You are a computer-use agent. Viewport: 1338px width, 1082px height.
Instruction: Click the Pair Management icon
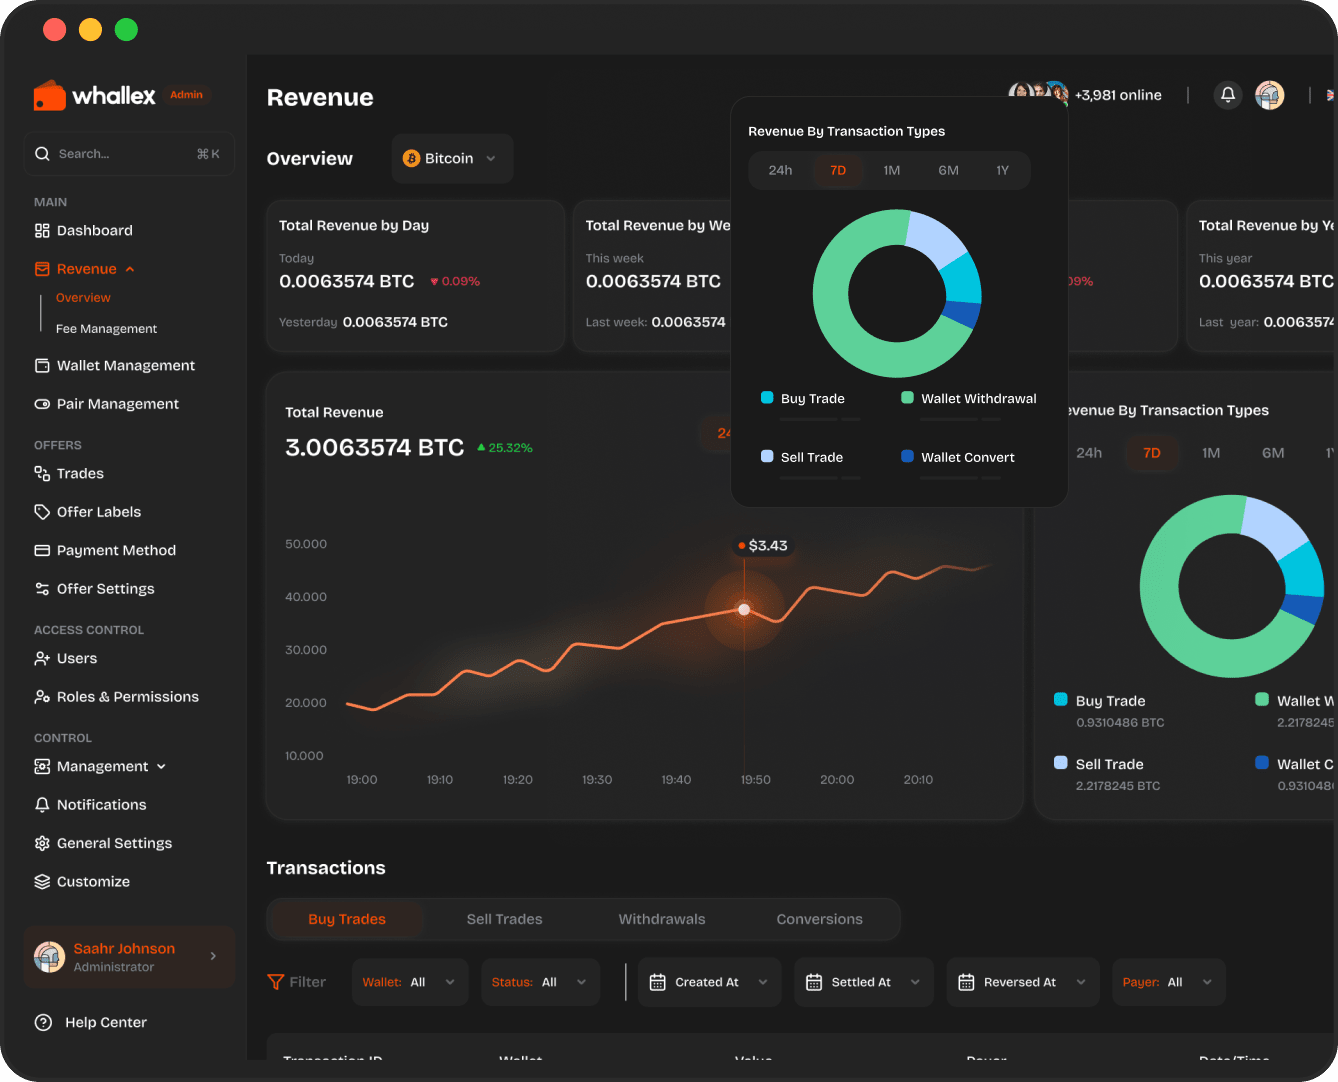click(41, 403)
